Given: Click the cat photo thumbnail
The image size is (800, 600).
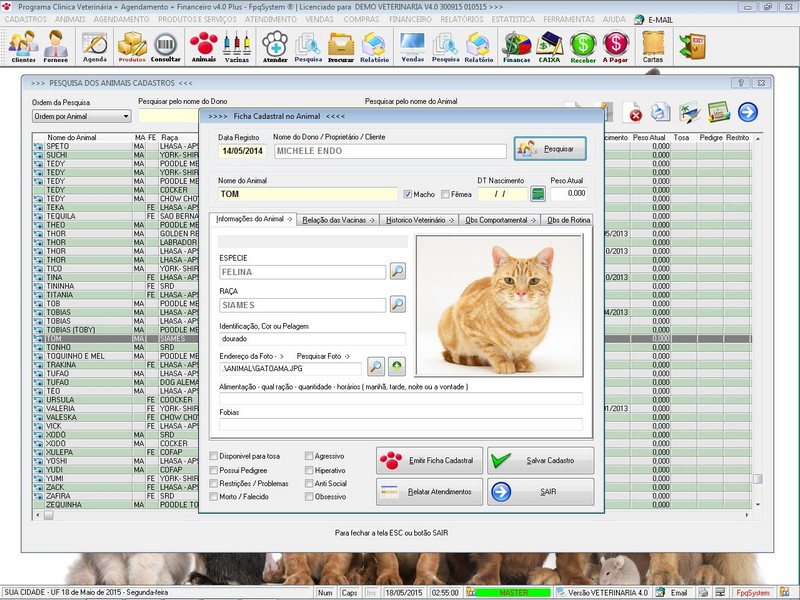Looking at the screenshot, I should [499, 306].
